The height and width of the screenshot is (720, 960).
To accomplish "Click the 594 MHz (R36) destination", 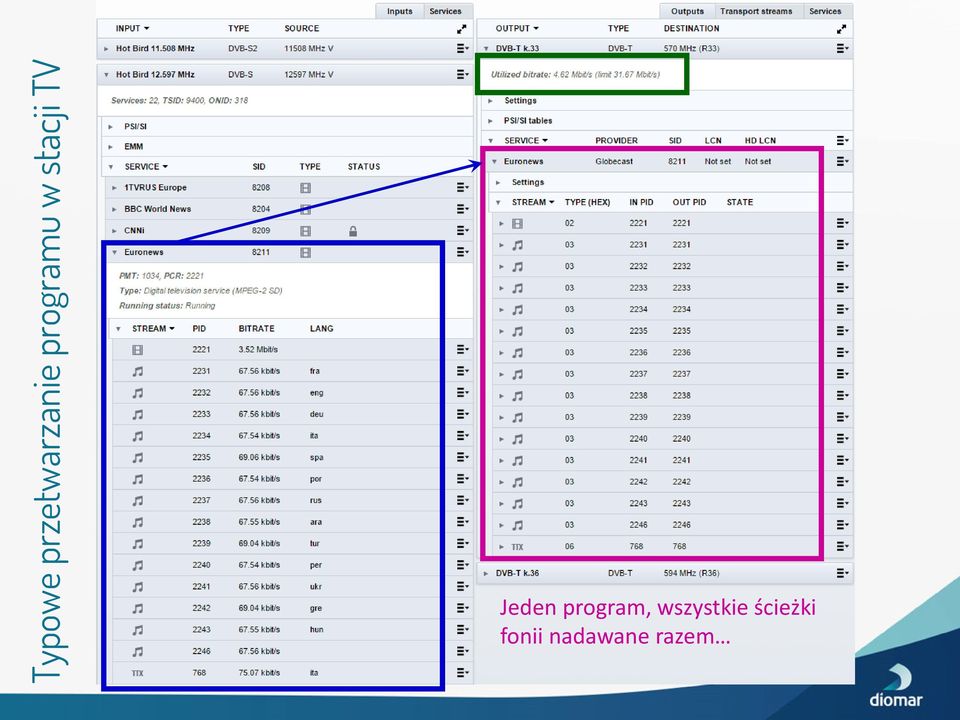I will point(691,573).
